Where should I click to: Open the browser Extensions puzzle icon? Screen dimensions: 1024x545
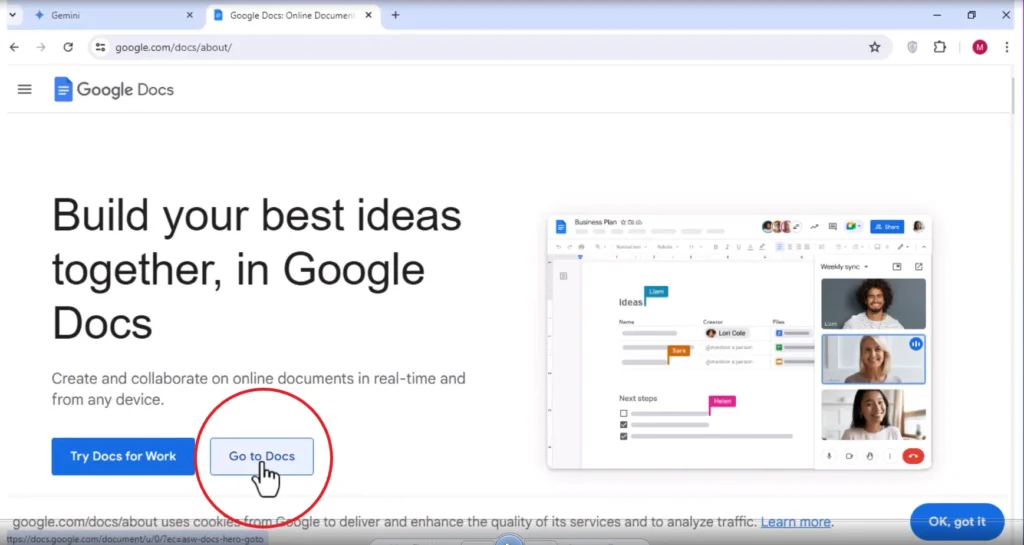[940, 47]
